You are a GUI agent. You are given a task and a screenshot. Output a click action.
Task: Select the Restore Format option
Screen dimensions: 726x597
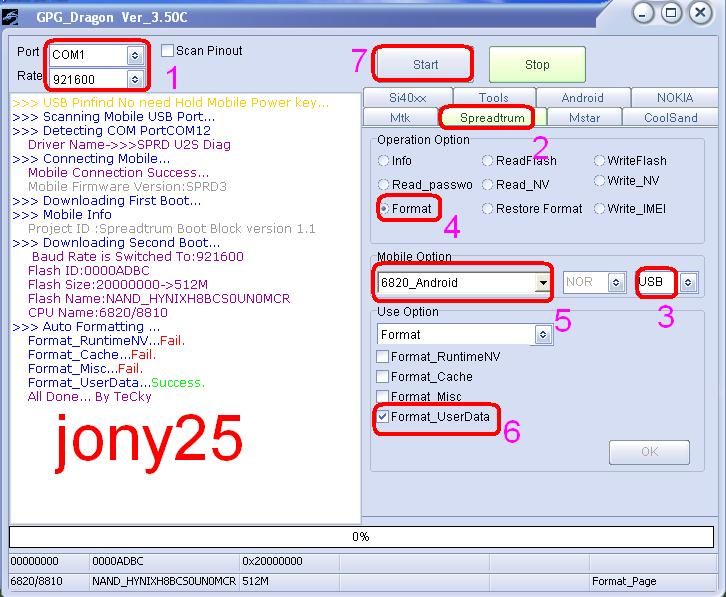coord(488,209)
